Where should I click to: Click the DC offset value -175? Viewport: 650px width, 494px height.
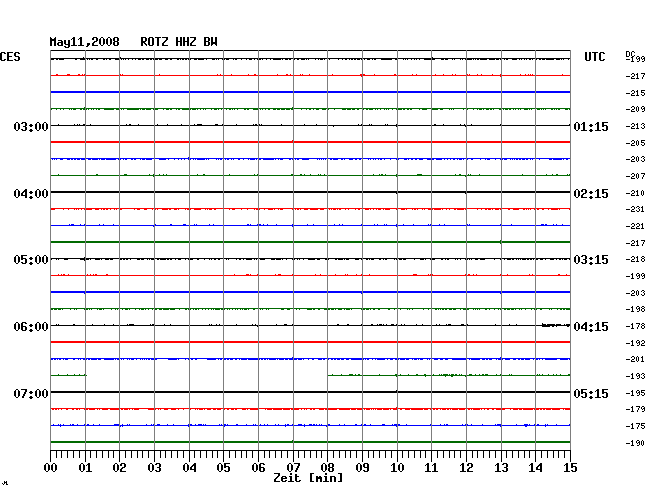point(635,426)
